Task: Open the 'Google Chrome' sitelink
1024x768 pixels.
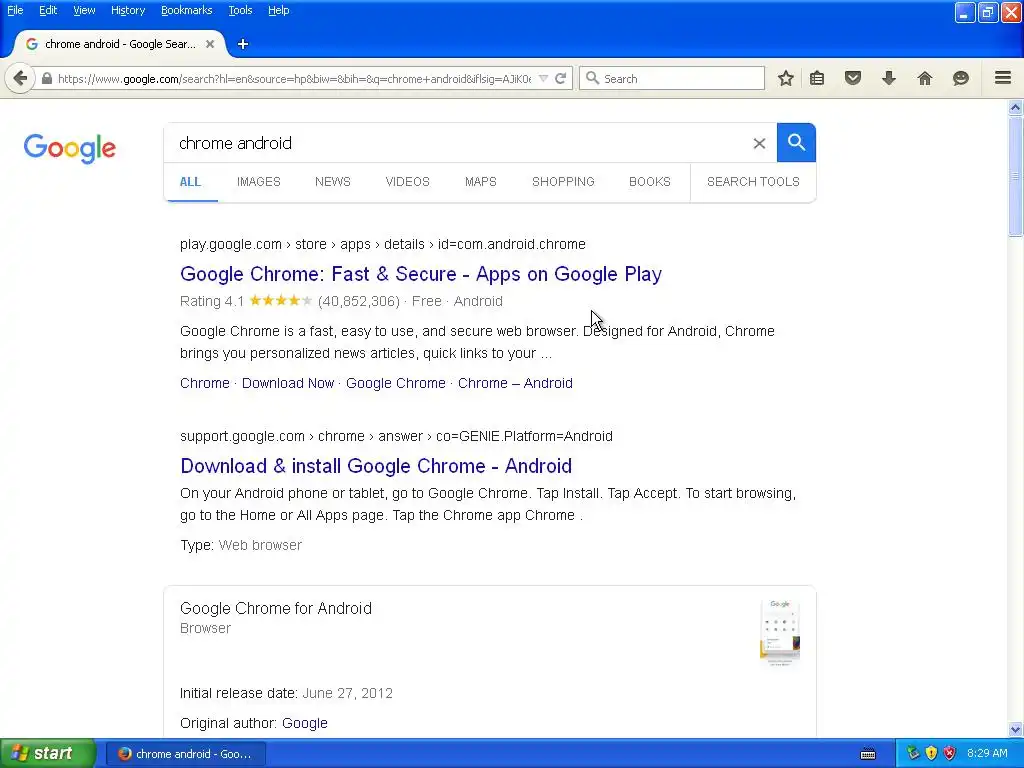Action: pyautogui.click(x=396, y=383)
